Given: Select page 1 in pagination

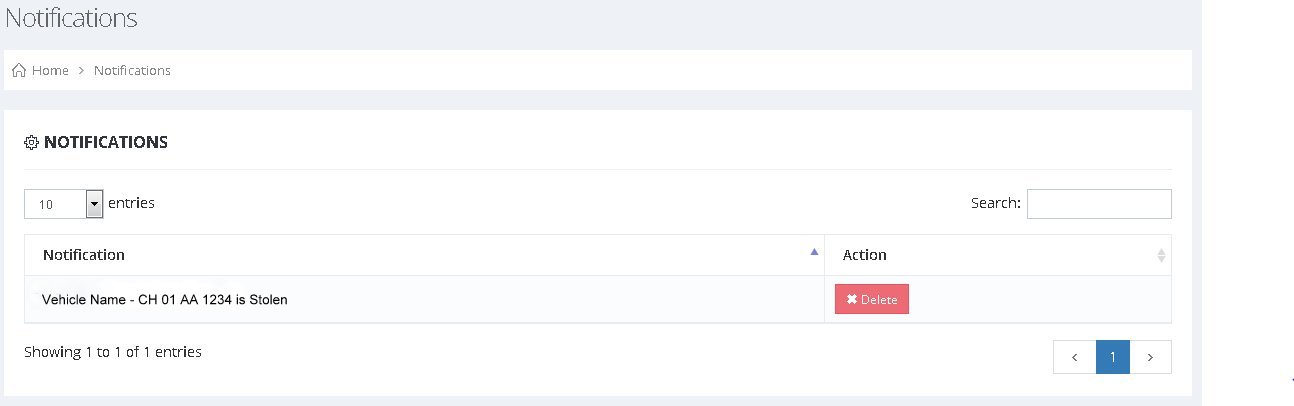Looking at the screenshot, I should tap(1112, 357).
